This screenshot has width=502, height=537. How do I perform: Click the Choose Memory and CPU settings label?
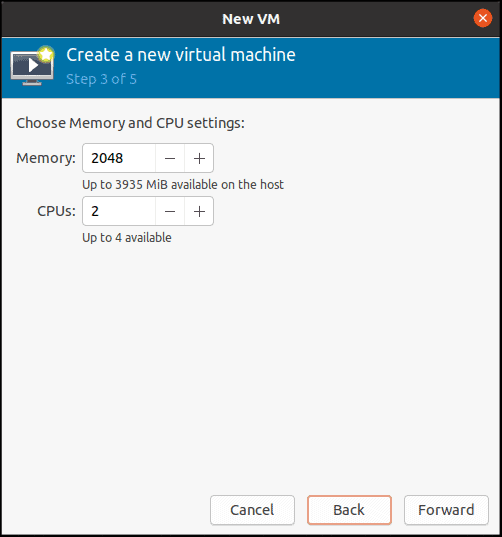click(130, 123)
